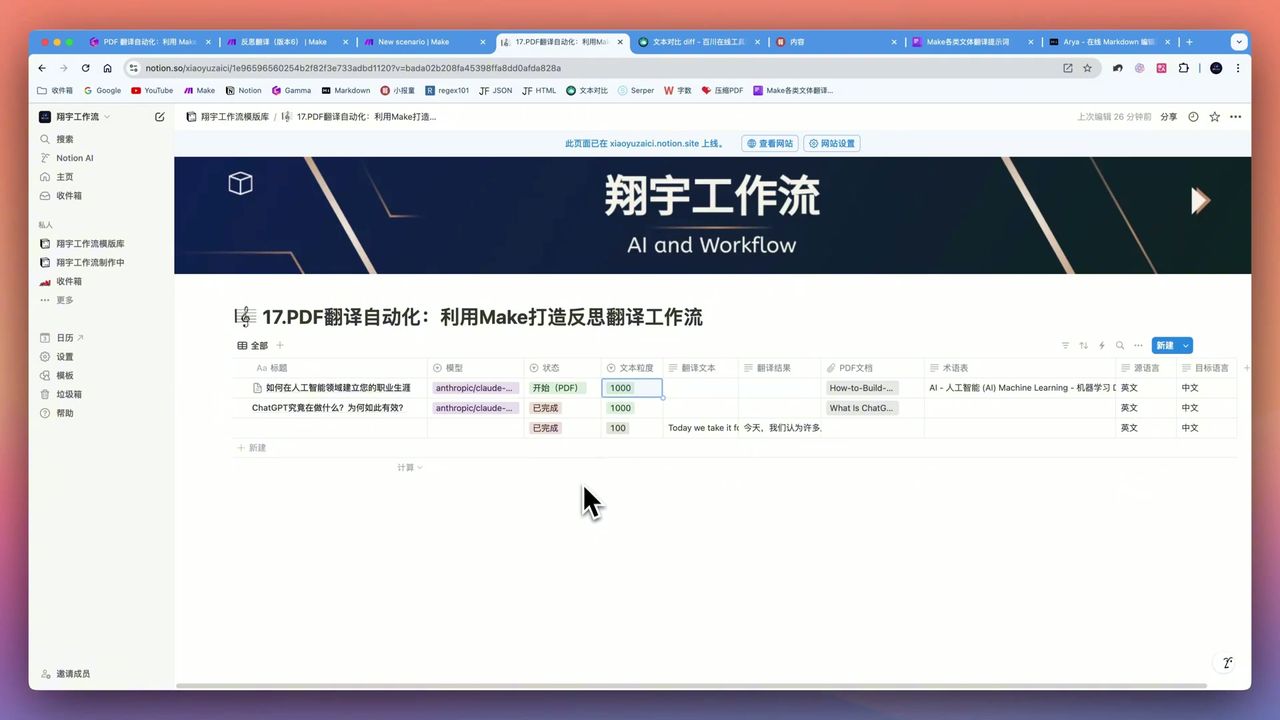Open Notion AI from the sidebar
The width and height of the screenshot is (1280, 720).
coord(74,157)
